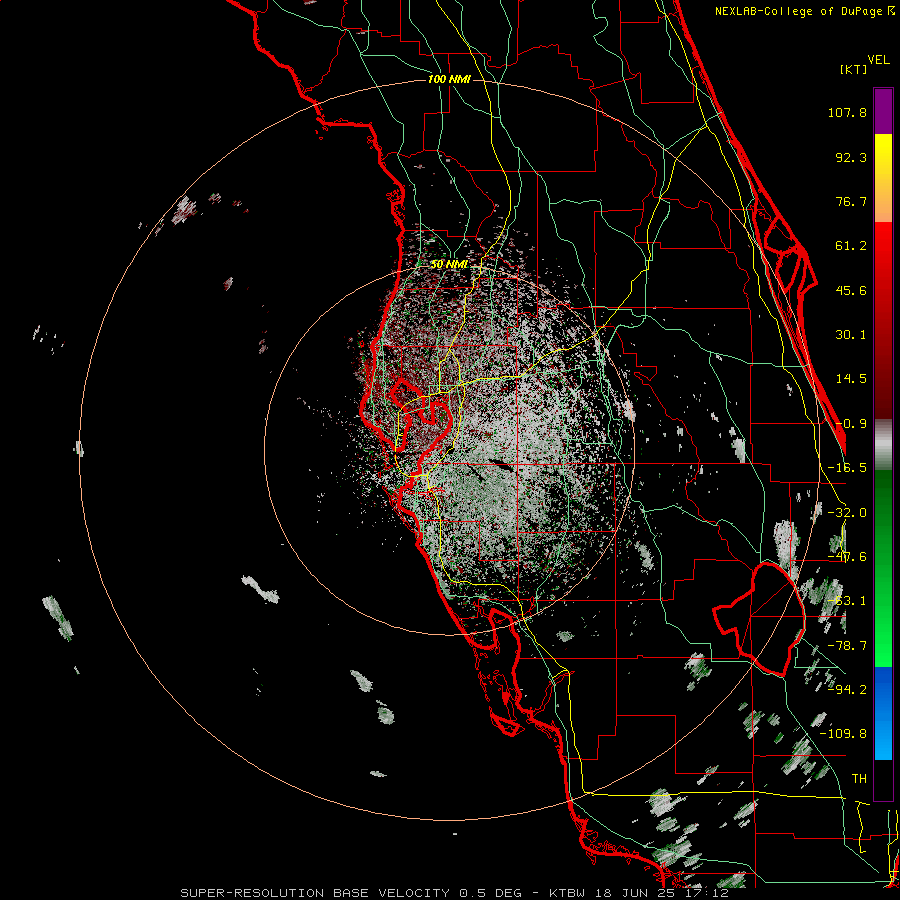Screen dimensions: 900x900
Task: Click the TH threshold label in legend
Action: point(859,778)
